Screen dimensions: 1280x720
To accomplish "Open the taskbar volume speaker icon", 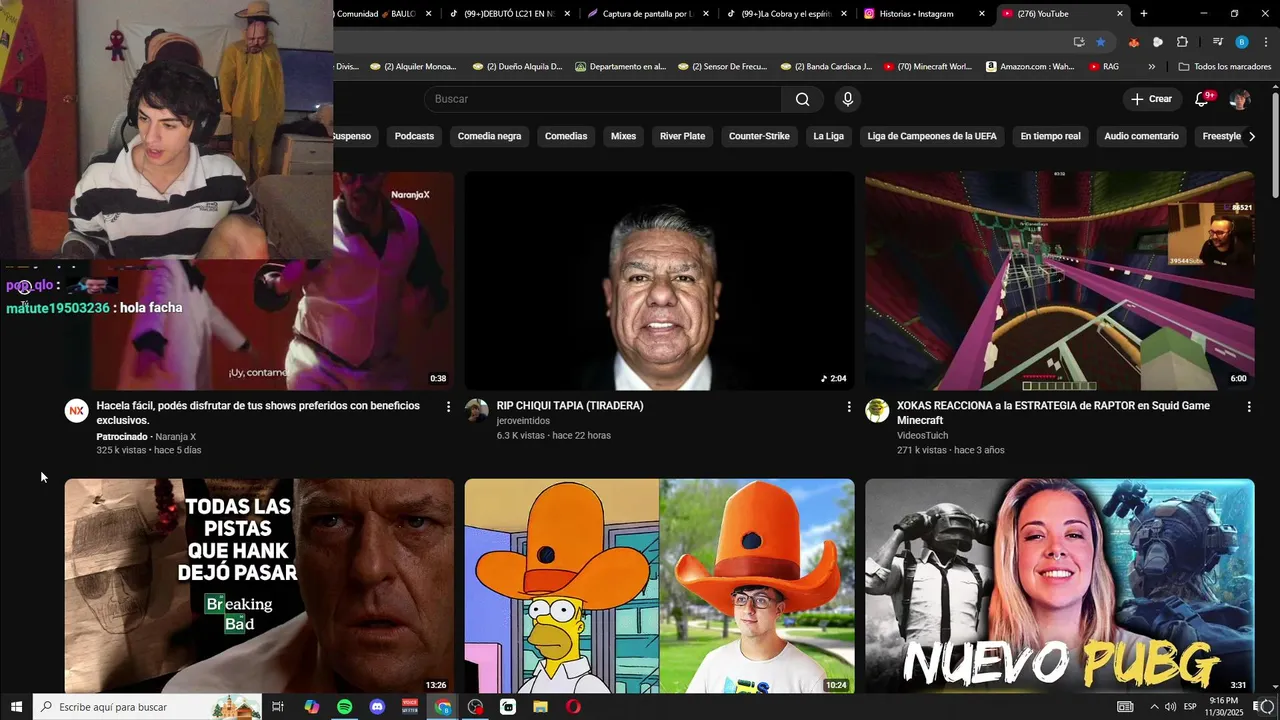I will click(1170, 707).
